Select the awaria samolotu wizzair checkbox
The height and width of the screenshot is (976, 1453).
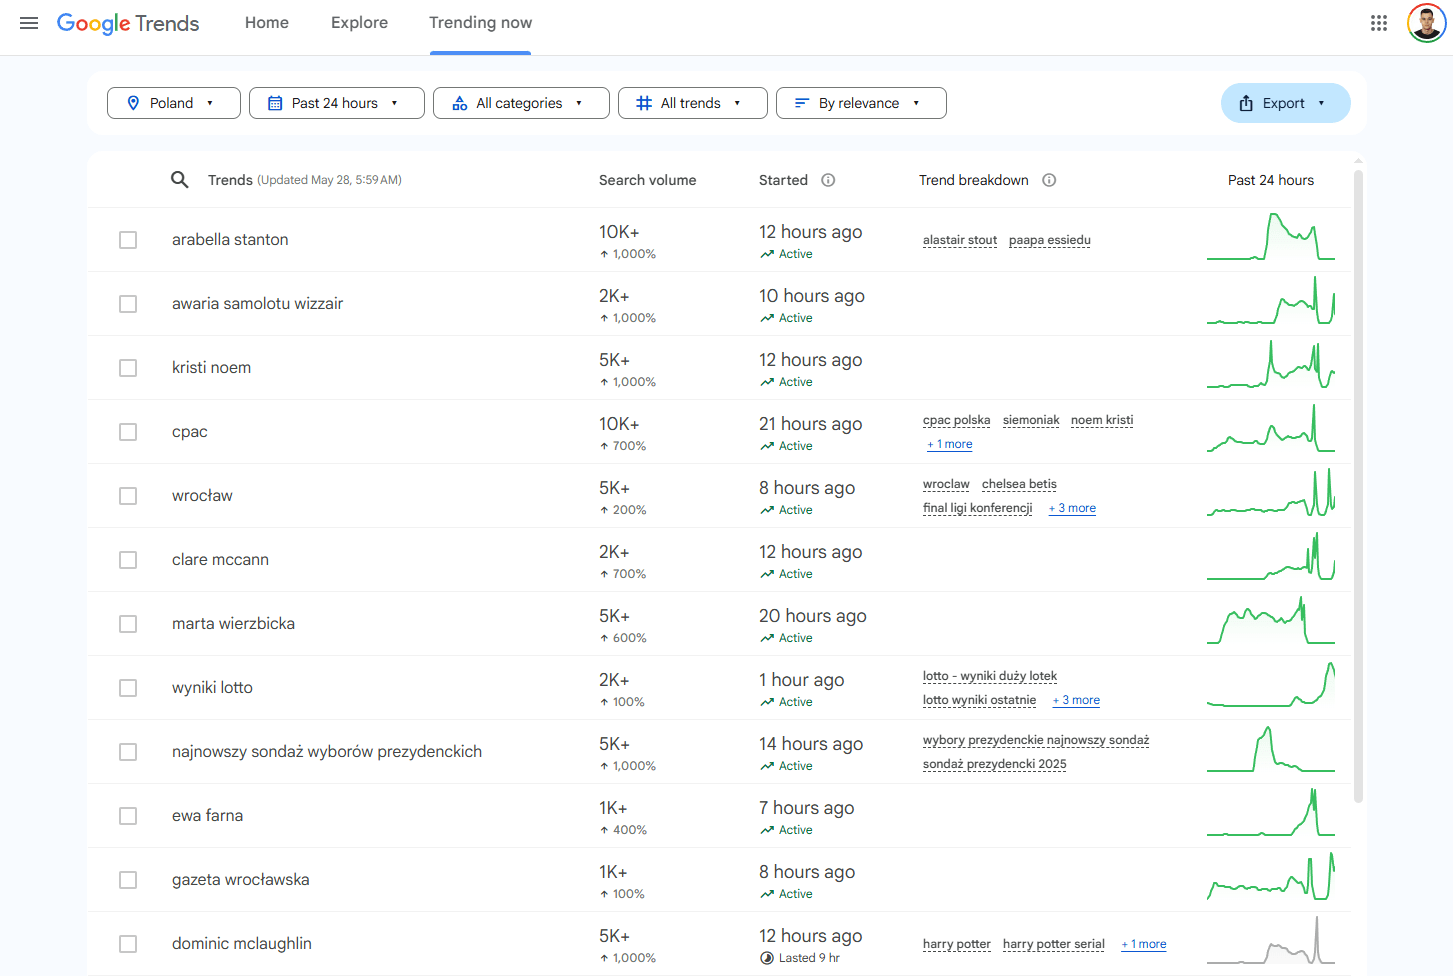[x=128, y=304]
